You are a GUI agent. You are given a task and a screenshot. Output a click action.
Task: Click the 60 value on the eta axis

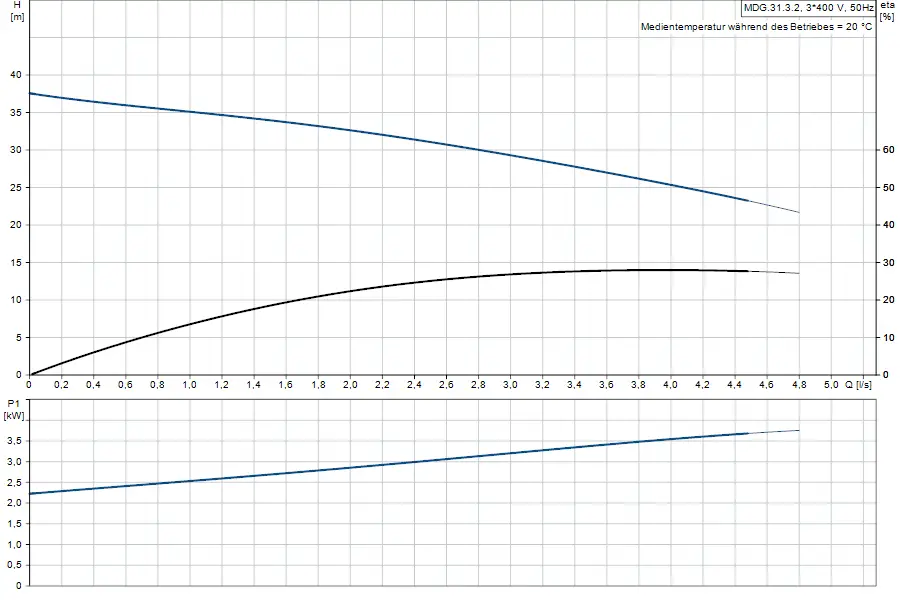point(889,150)
